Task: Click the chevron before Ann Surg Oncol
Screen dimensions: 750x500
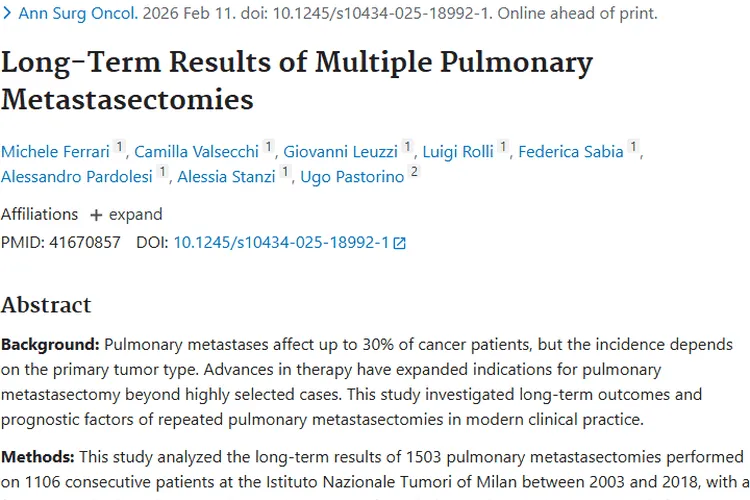Action: (x=7, y=14)
